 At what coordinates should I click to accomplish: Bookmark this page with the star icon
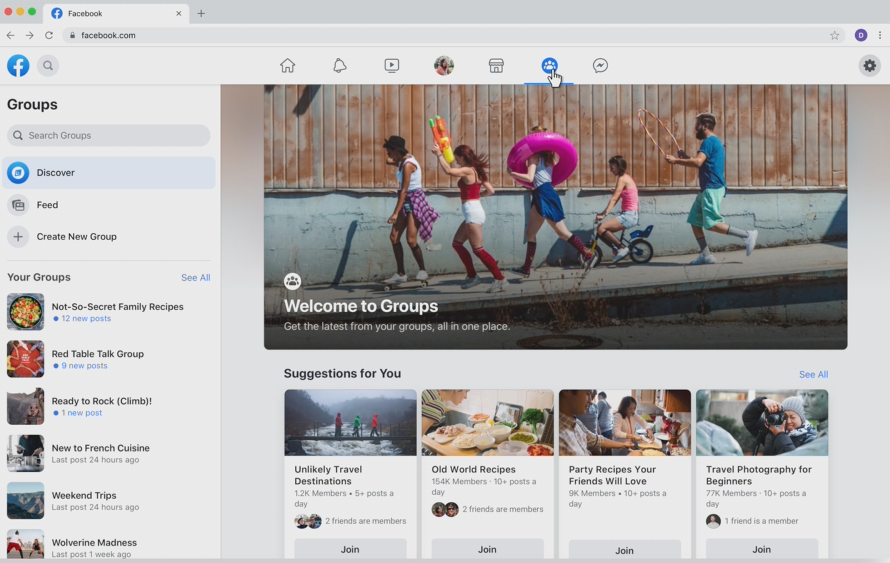tap(834, 35)
